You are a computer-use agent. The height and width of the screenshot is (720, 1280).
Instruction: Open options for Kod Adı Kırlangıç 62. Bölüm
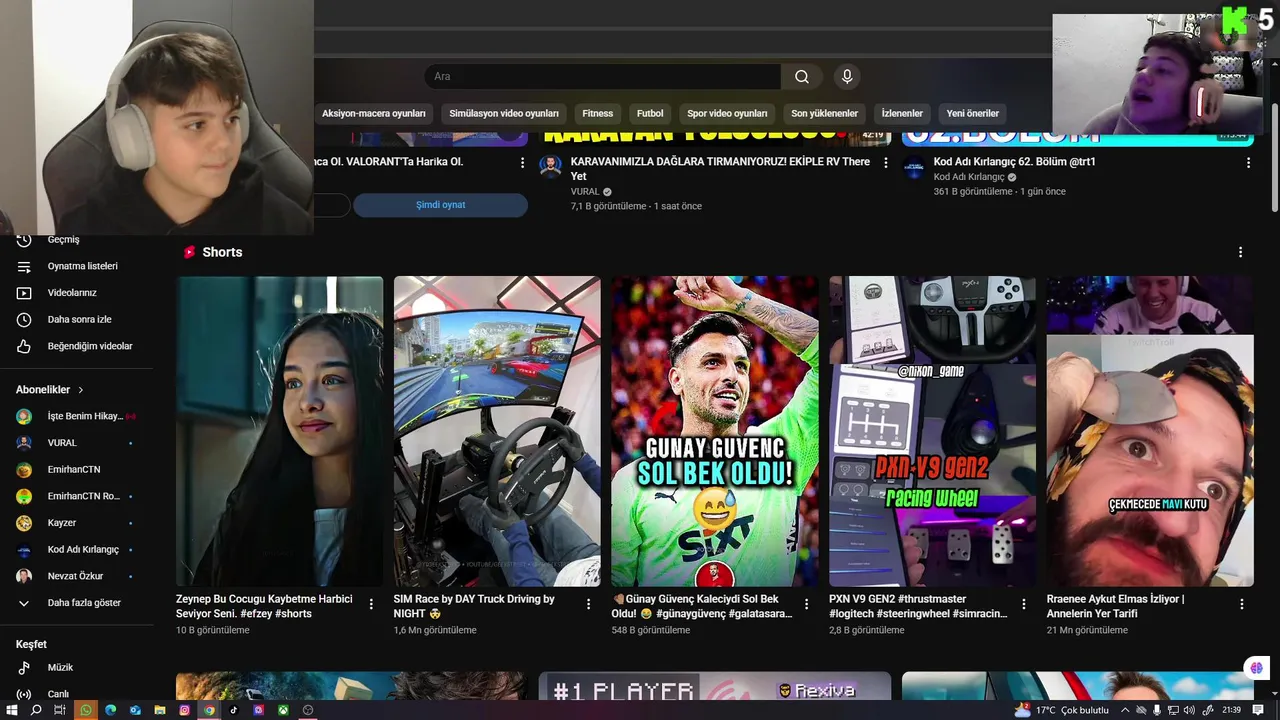(1248, 162)
